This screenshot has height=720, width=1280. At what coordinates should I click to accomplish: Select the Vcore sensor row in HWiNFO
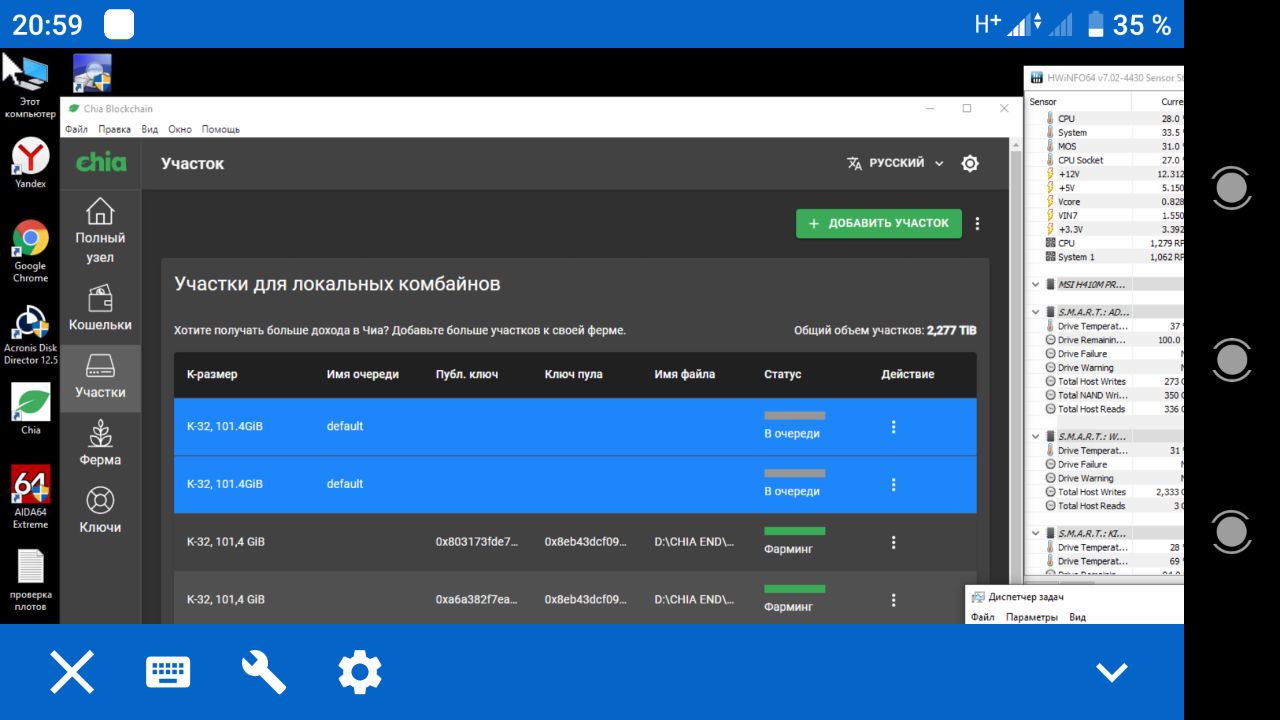[x=1106, y=202]
